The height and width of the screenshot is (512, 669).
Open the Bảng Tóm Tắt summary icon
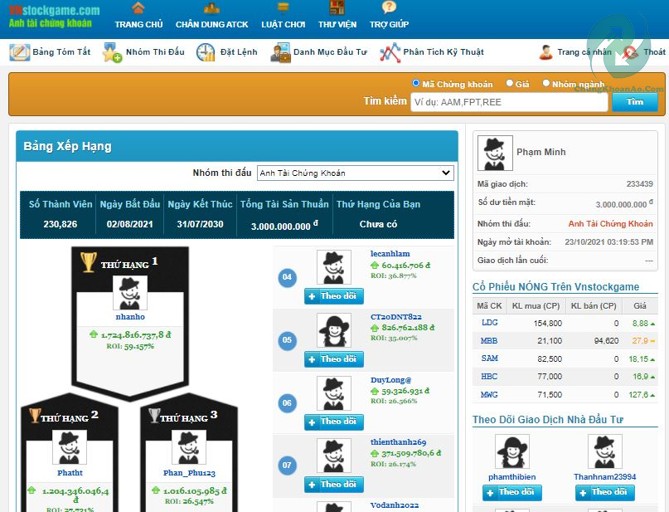[x=19, y=53]
